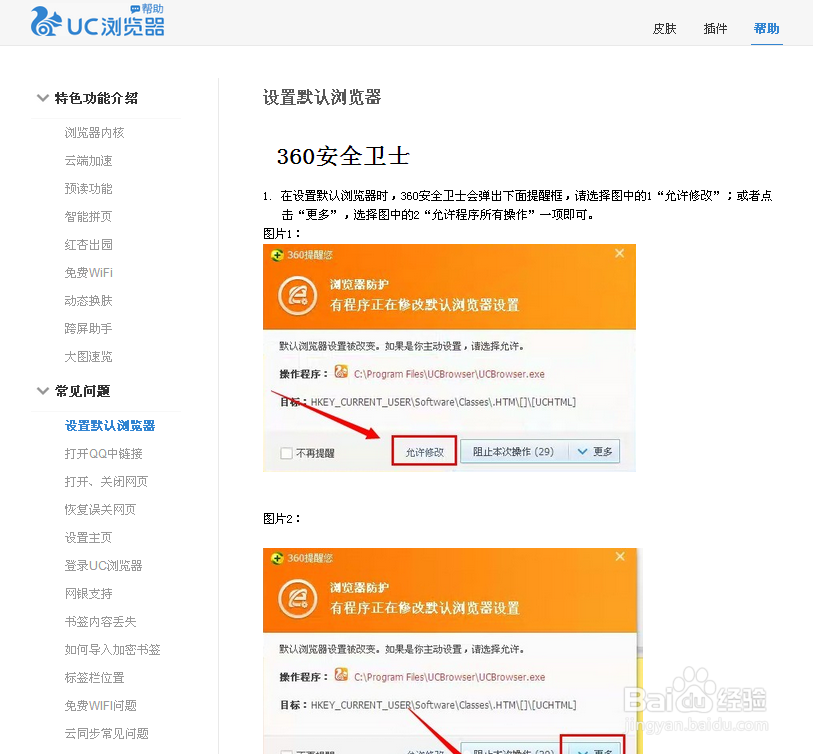This screenshot has width=813, height=754.
Task: Open 云同步常见问题 help topic
Action: point(107,734)
